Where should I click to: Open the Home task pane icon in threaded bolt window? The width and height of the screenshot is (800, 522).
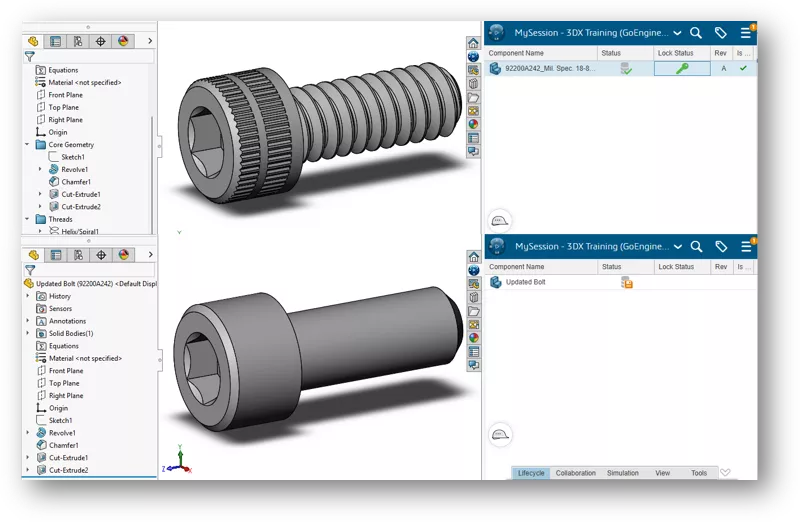(473, 43)
